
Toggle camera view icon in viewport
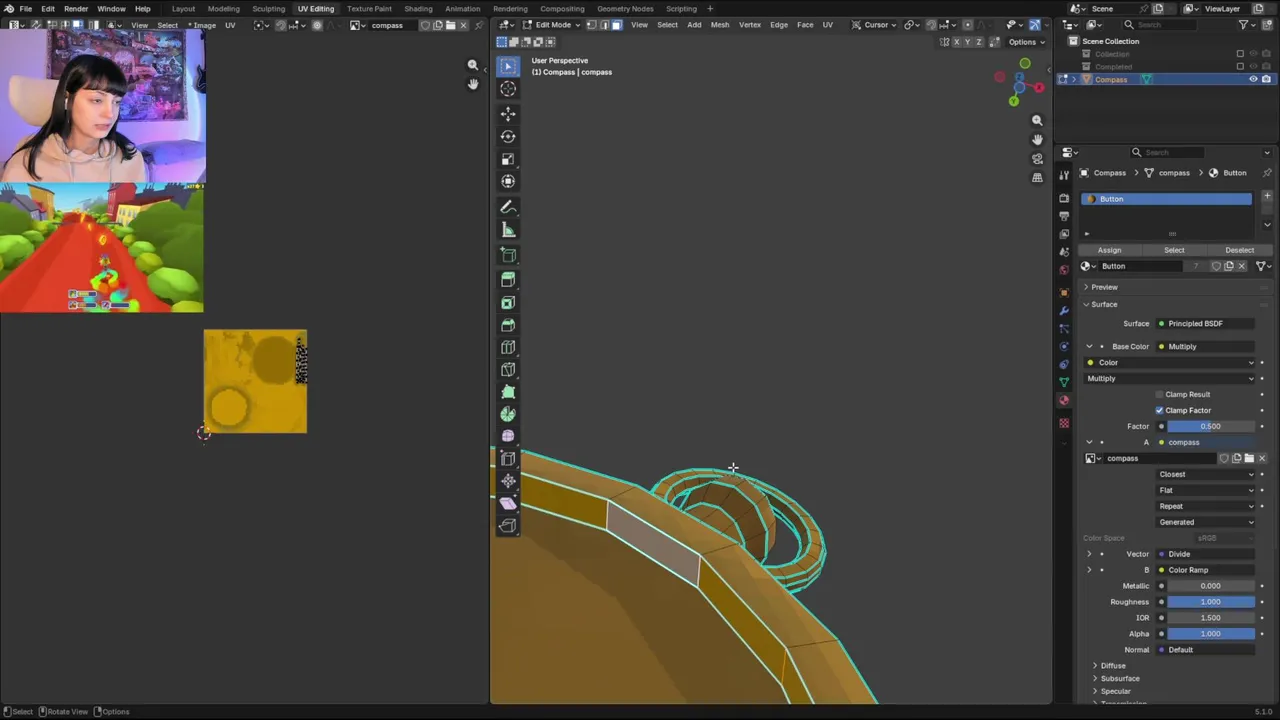coord(1037,158)
